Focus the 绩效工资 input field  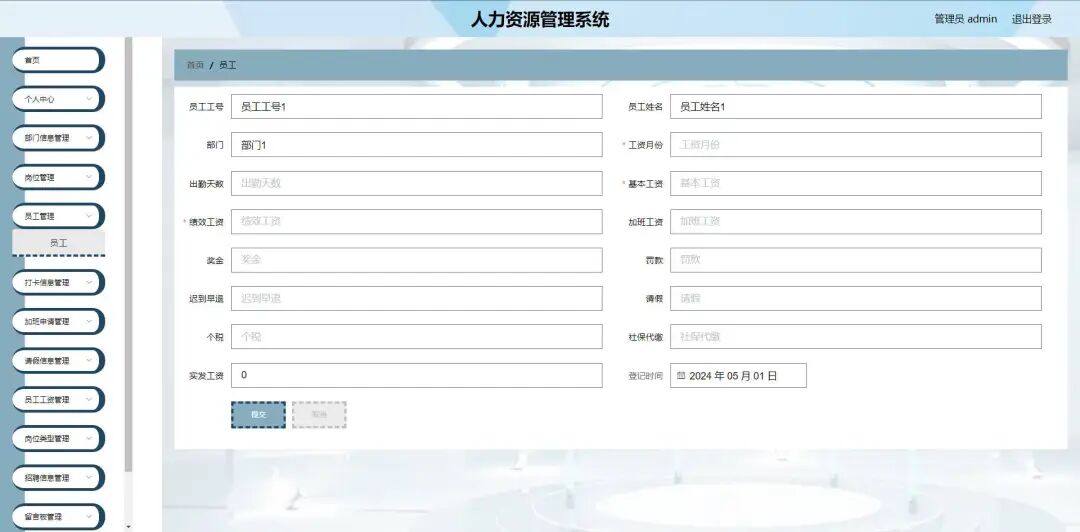pyautogui.click(x=417, y=222)
